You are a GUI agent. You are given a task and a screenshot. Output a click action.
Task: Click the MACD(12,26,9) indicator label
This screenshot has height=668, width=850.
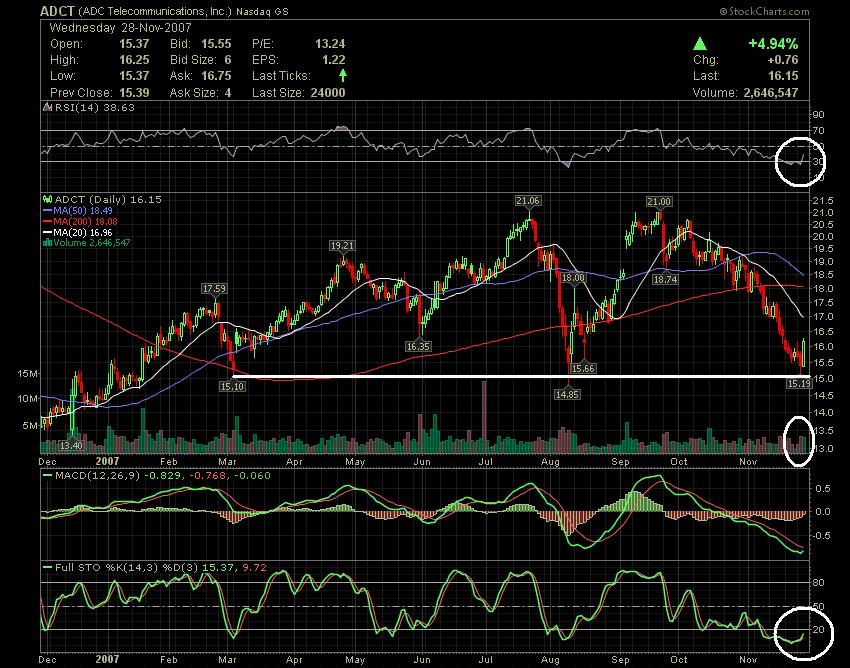pyautogui.click(x=98, y=476)
